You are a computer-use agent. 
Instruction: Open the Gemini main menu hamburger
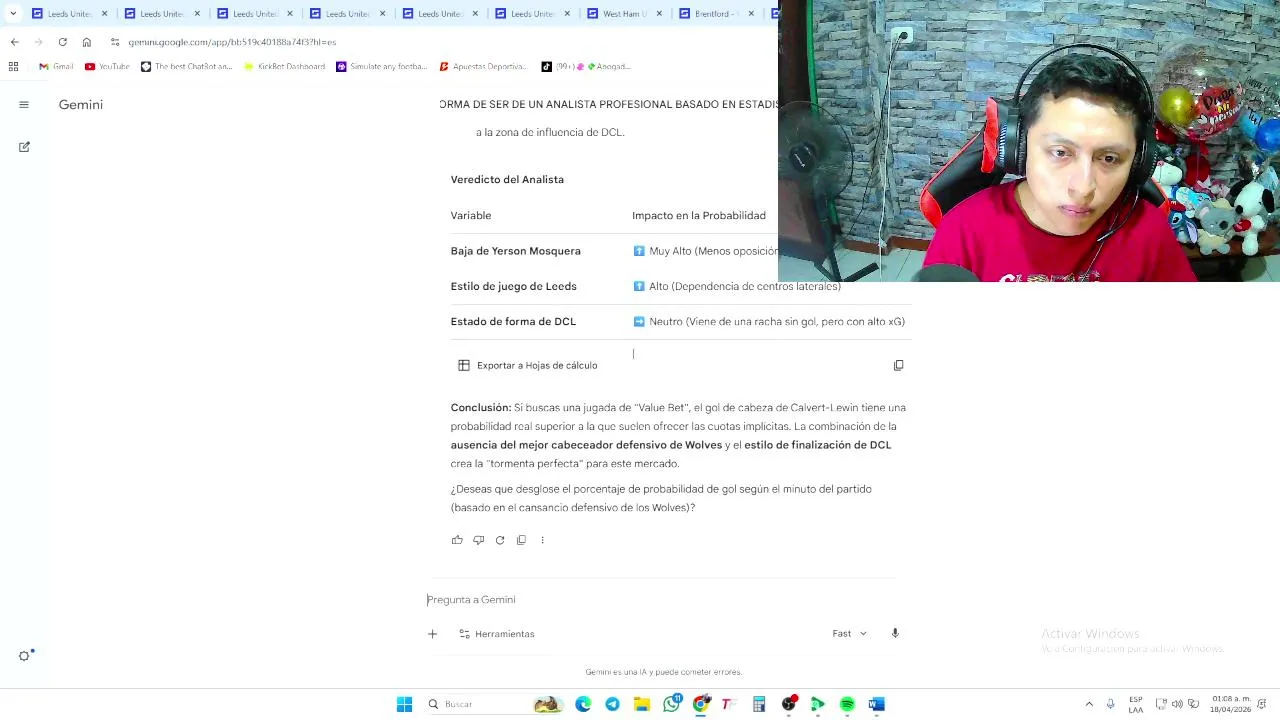[24, 104]
